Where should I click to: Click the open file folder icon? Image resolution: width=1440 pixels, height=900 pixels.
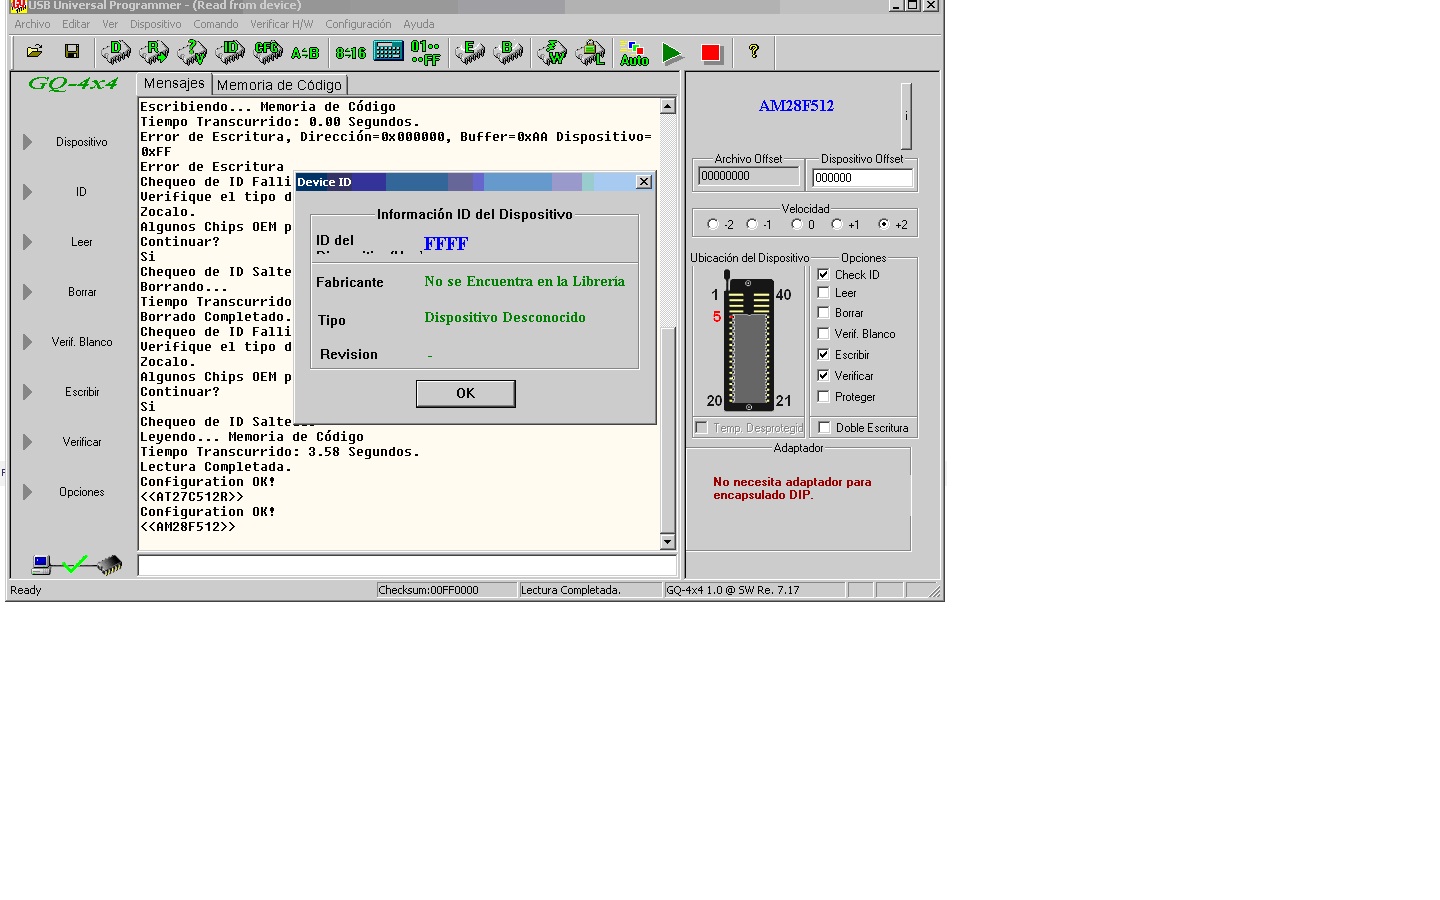point(34,52)
